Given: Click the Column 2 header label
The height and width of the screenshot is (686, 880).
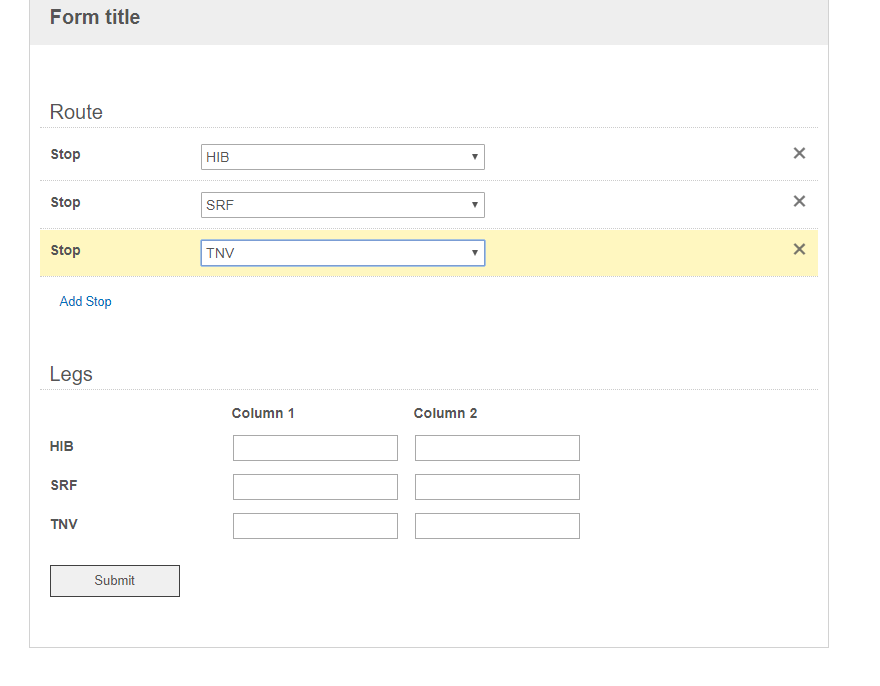Looking at the screenshot, I should pos(445,413).
